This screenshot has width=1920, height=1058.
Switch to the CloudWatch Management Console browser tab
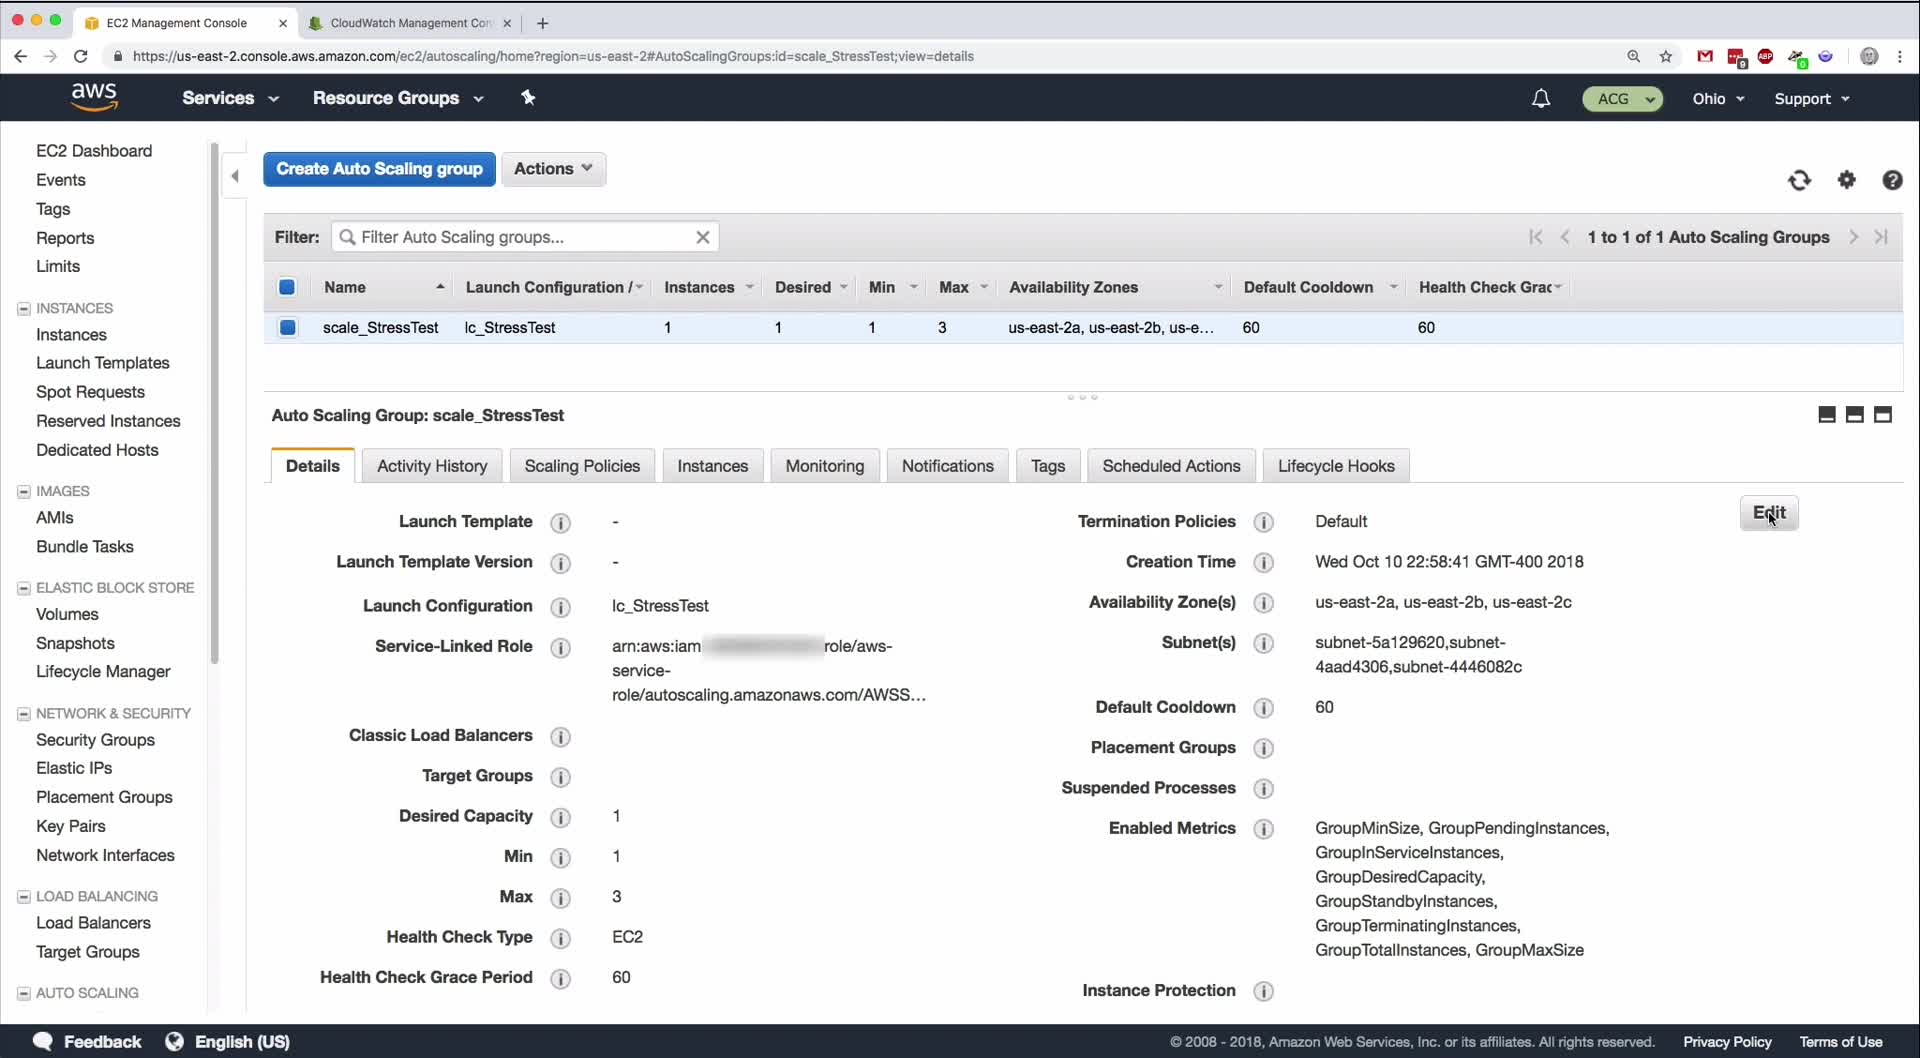click(x=410, y=23)
